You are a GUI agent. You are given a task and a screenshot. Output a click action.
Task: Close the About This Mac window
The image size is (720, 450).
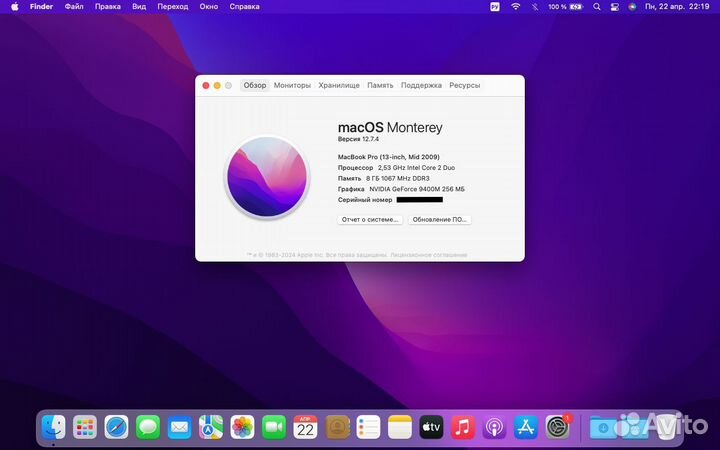point(206,85)
